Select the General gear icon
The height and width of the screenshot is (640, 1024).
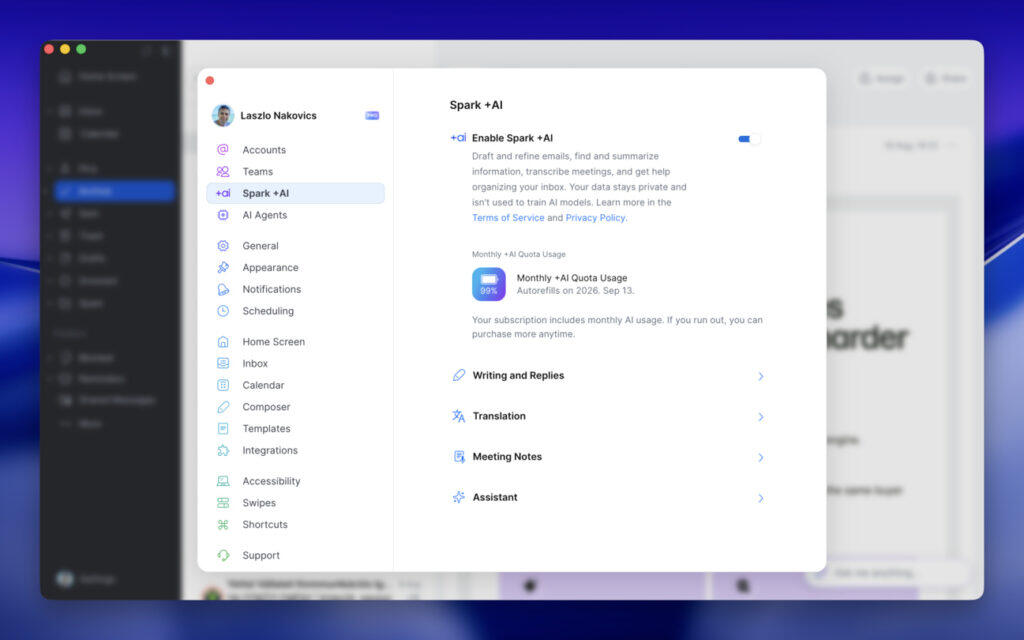click(x=223, y=246)
